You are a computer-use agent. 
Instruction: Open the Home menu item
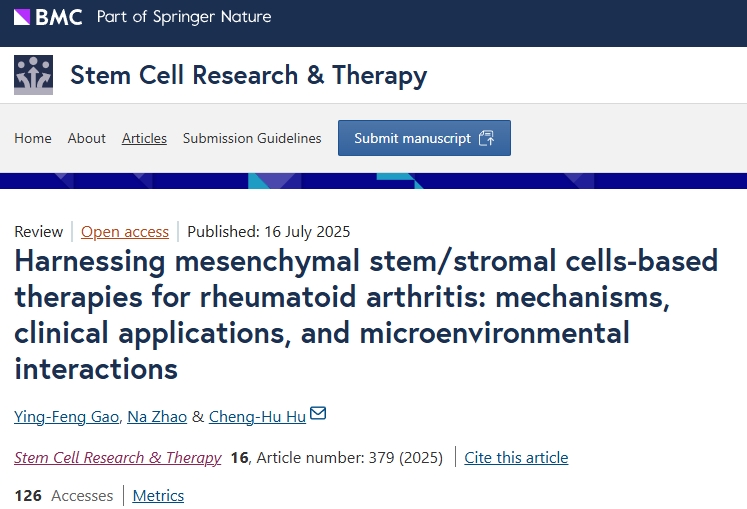pos(33,138)
